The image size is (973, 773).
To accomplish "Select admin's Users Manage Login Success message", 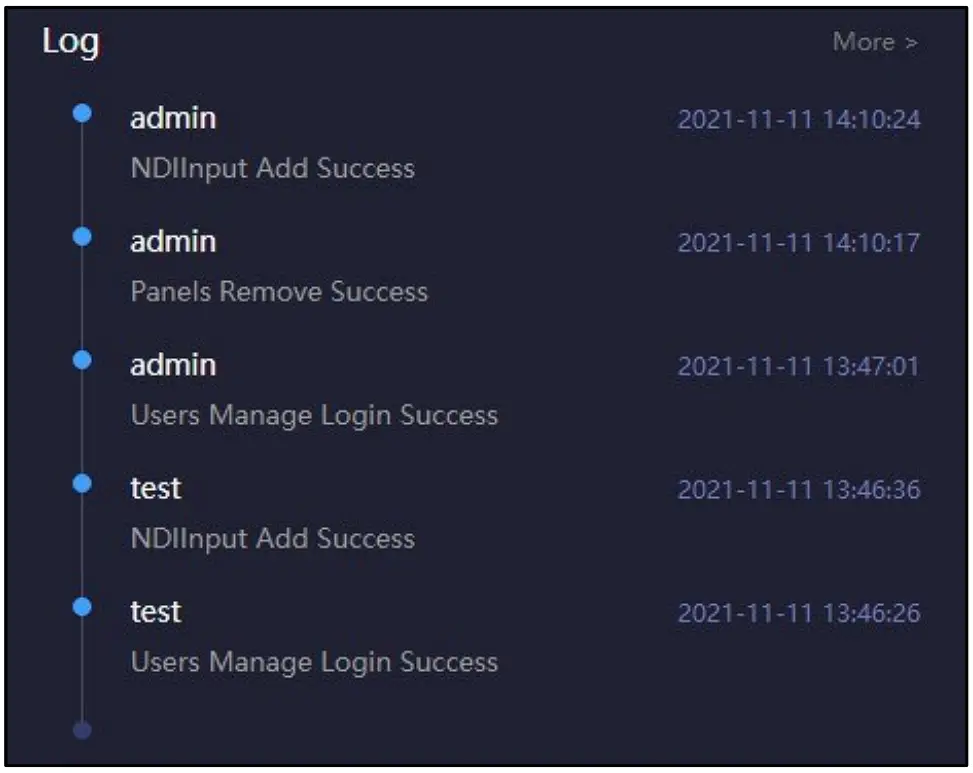I will 314,415.
